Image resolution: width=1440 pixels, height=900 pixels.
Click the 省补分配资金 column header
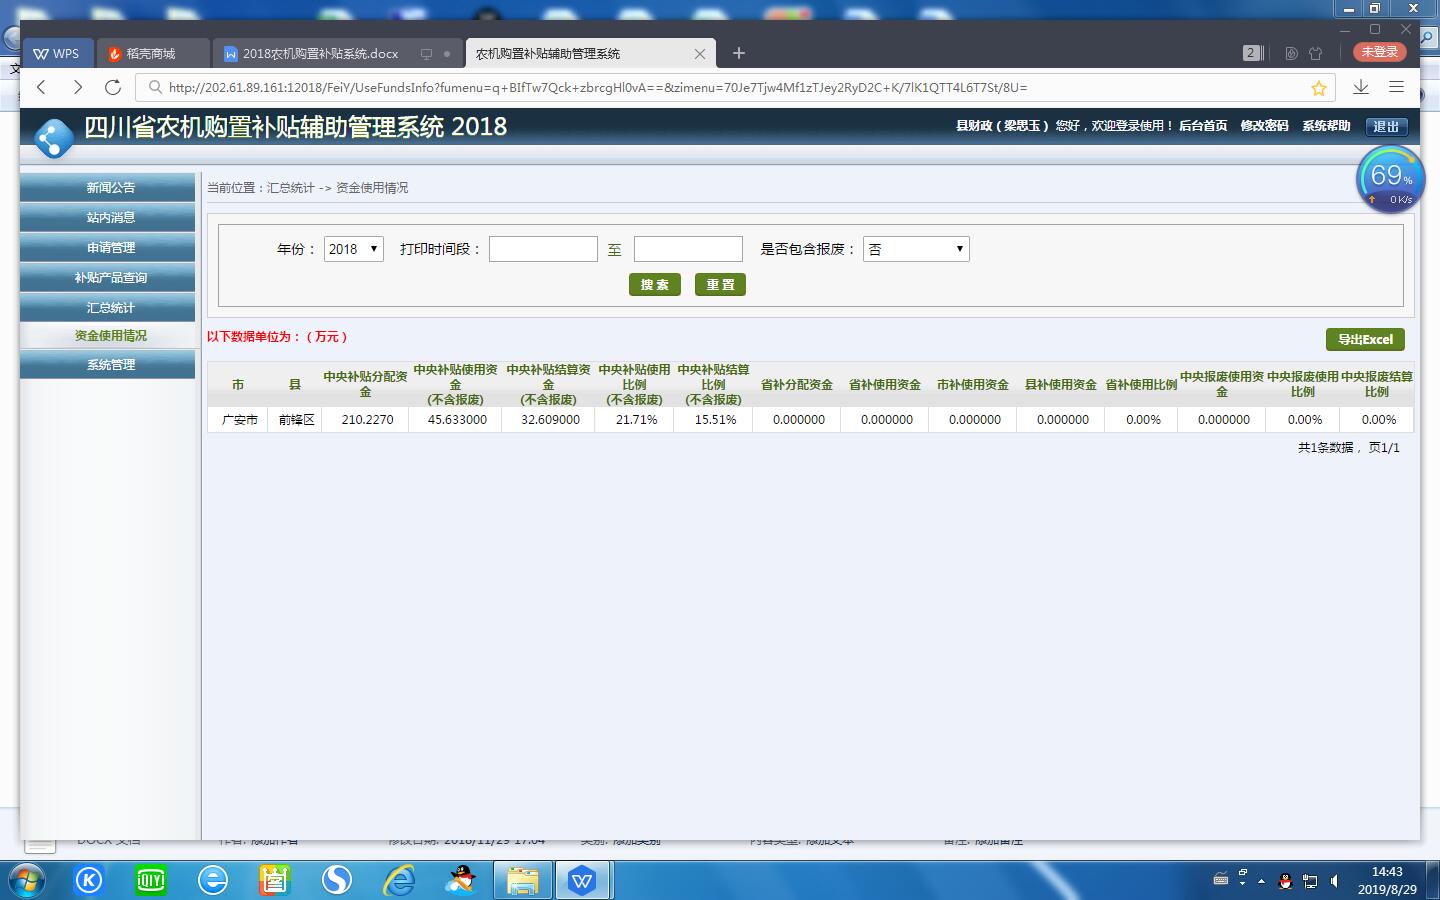pos(797,385)
